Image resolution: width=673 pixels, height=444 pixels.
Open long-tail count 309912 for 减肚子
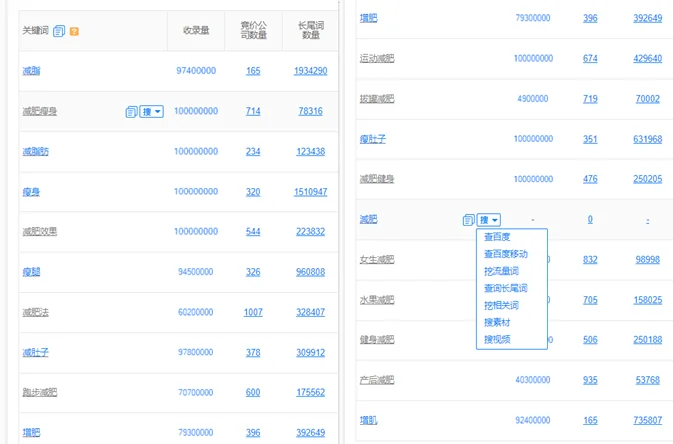310,353
